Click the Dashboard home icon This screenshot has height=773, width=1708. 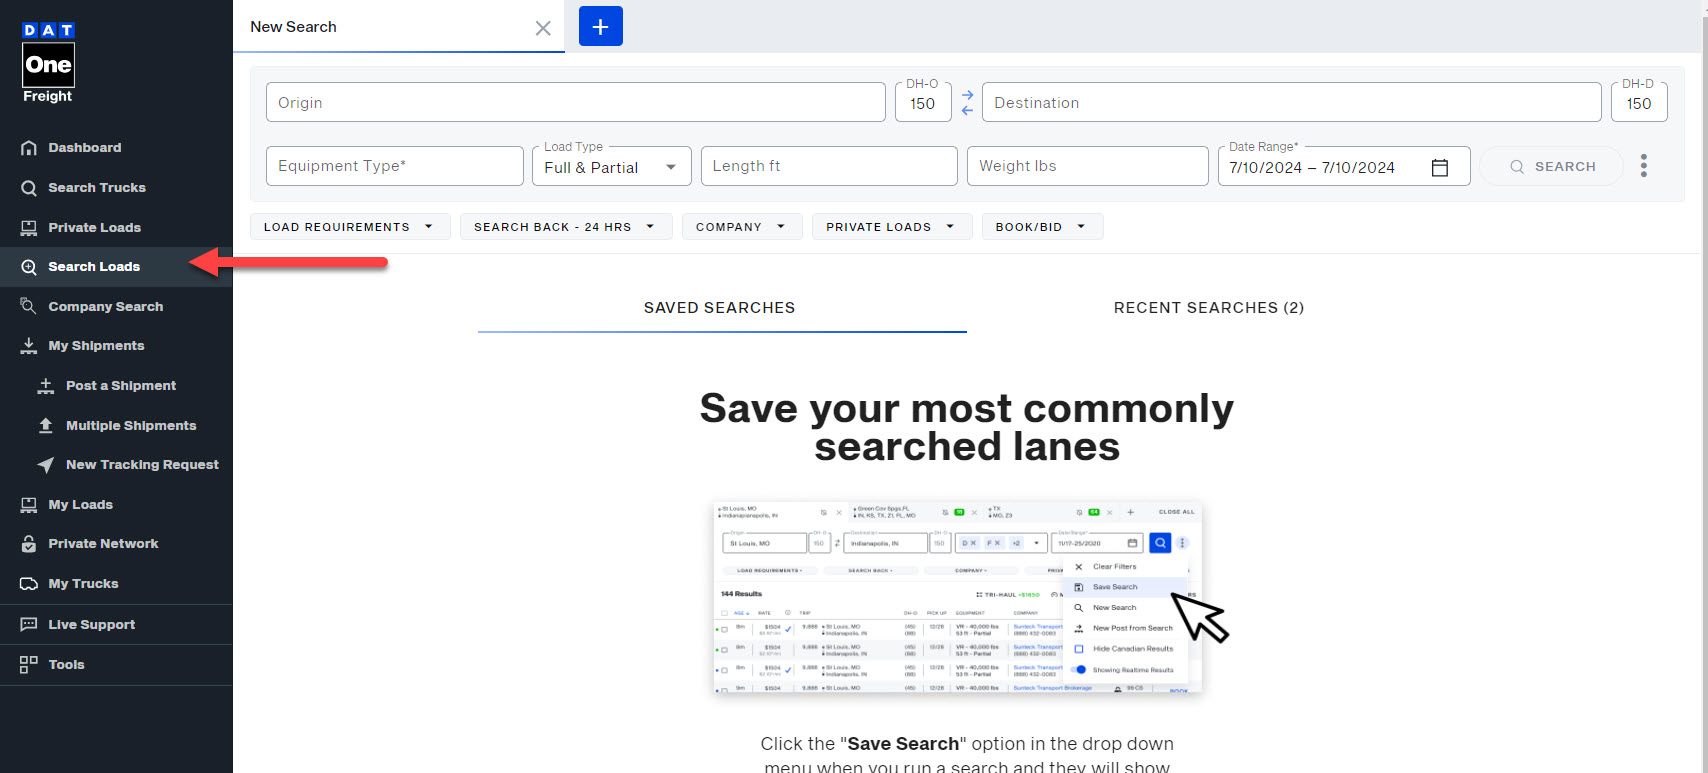click(29, 148)
